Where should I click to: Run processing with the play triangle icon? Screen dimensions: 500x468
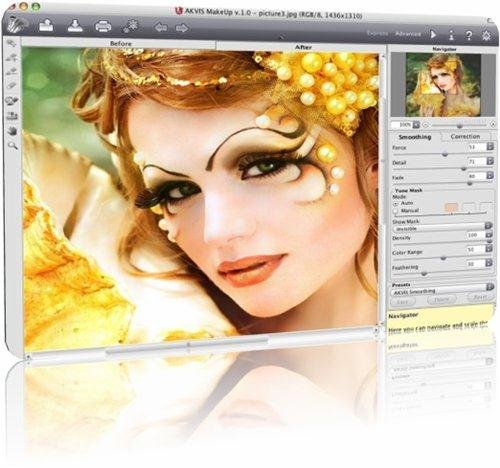tap(433, 34)
